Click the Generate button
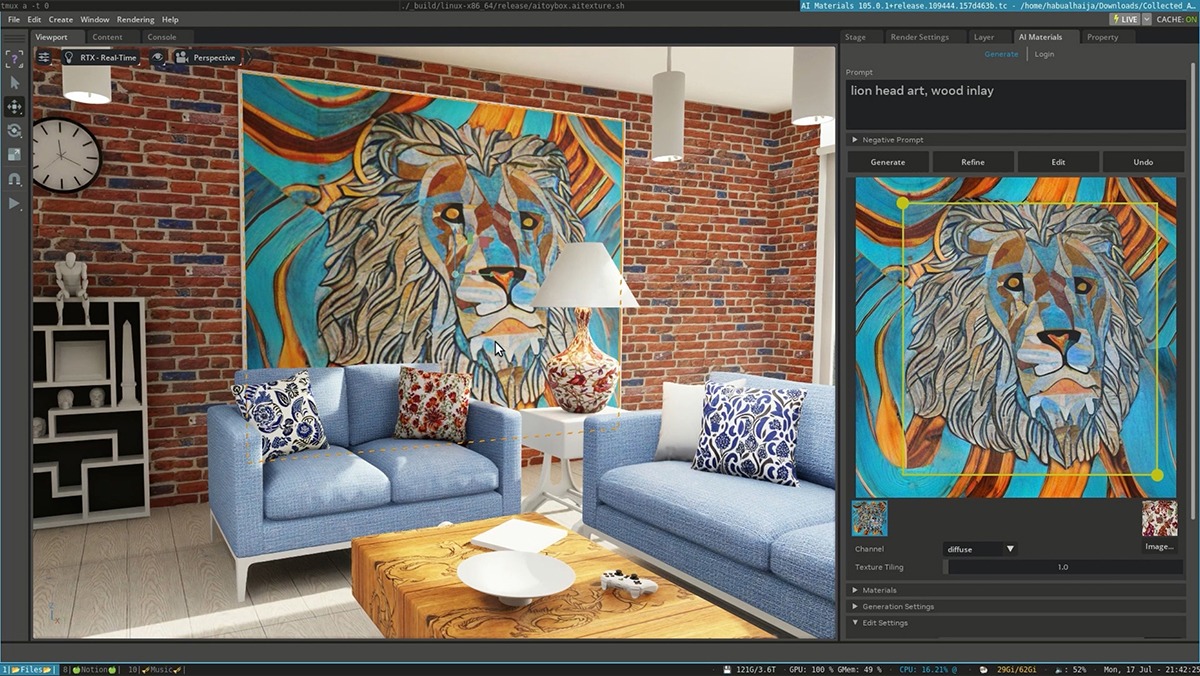 coord(887,162)
